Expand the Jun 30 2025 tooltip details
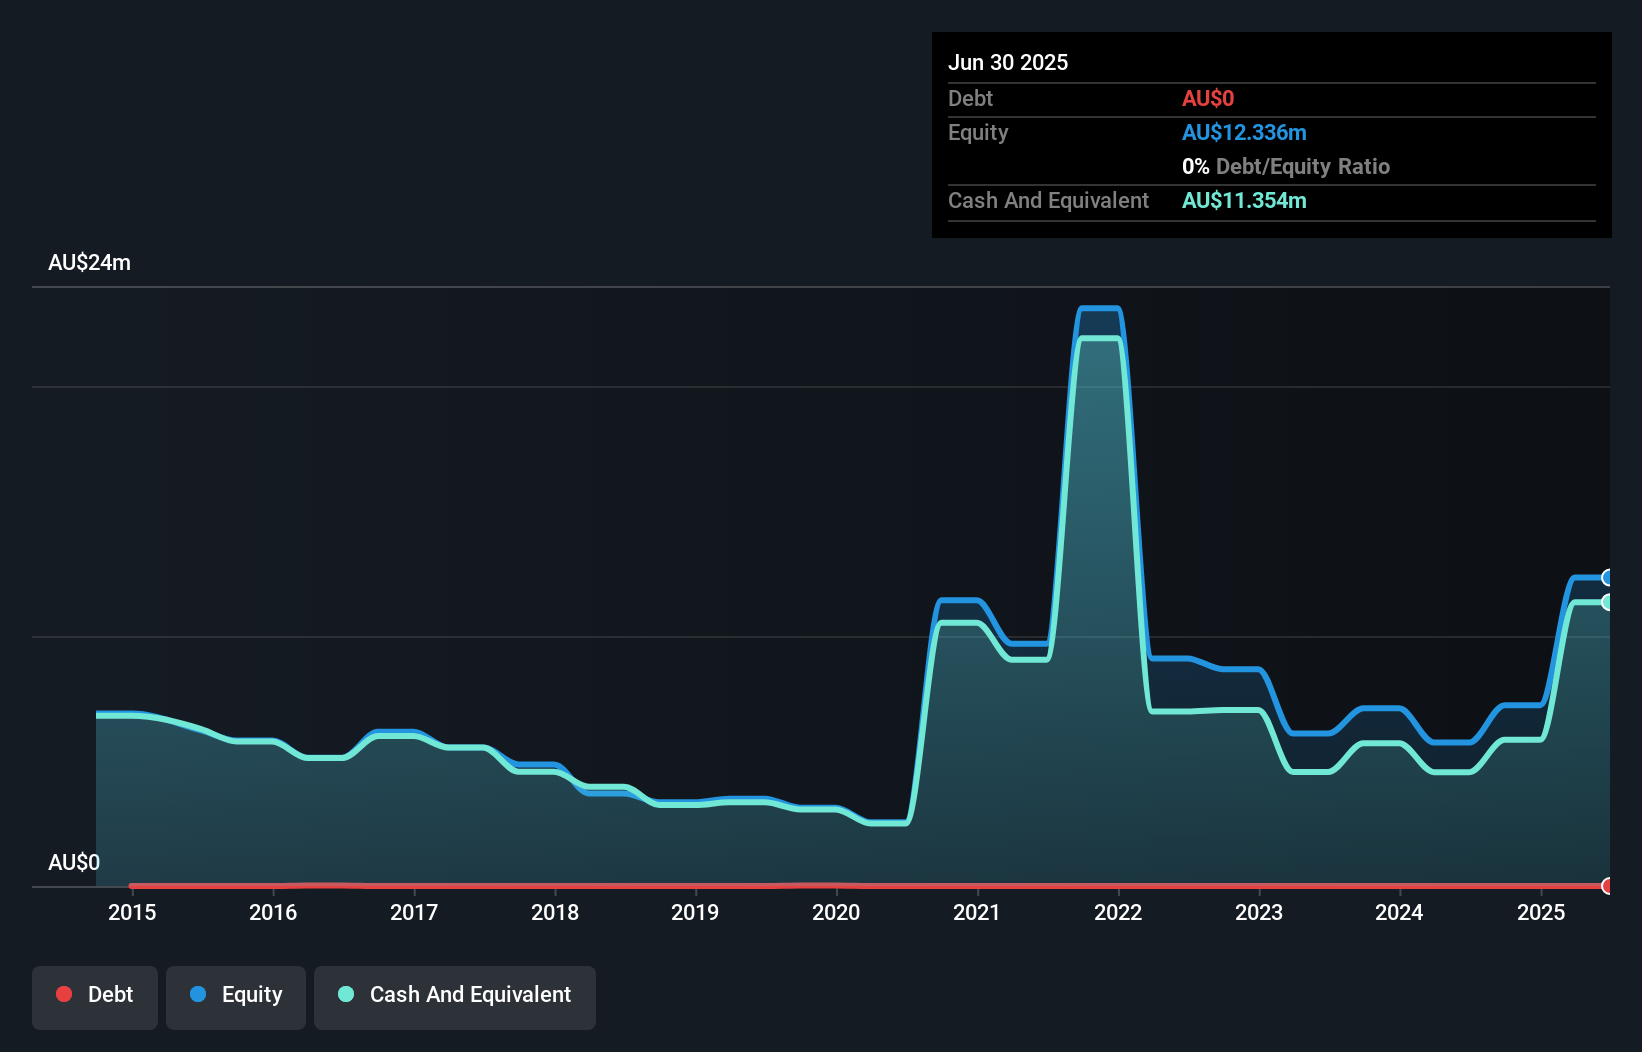 pyautogui.click(x=1008, y=62)
